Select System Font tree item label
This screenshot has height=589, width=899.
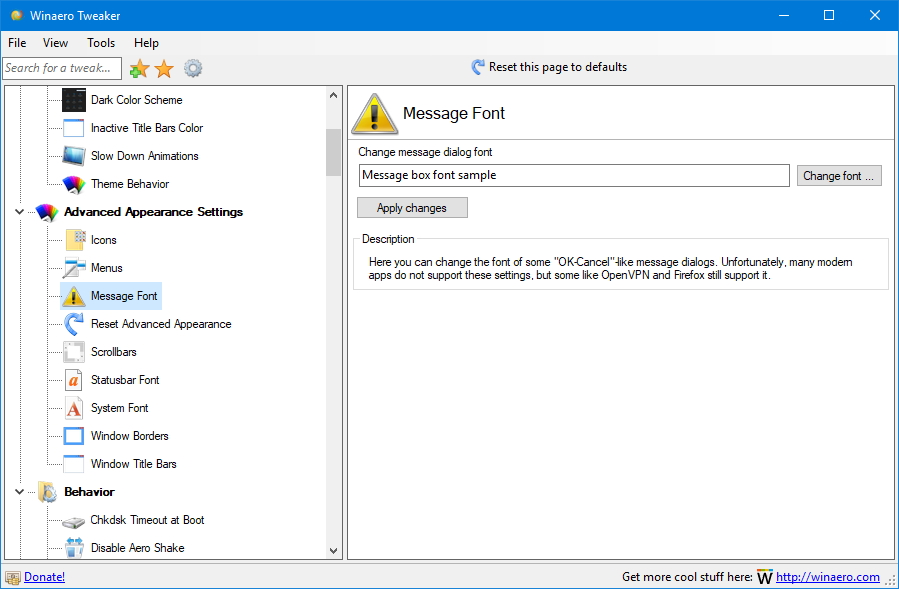click(119, 408)
